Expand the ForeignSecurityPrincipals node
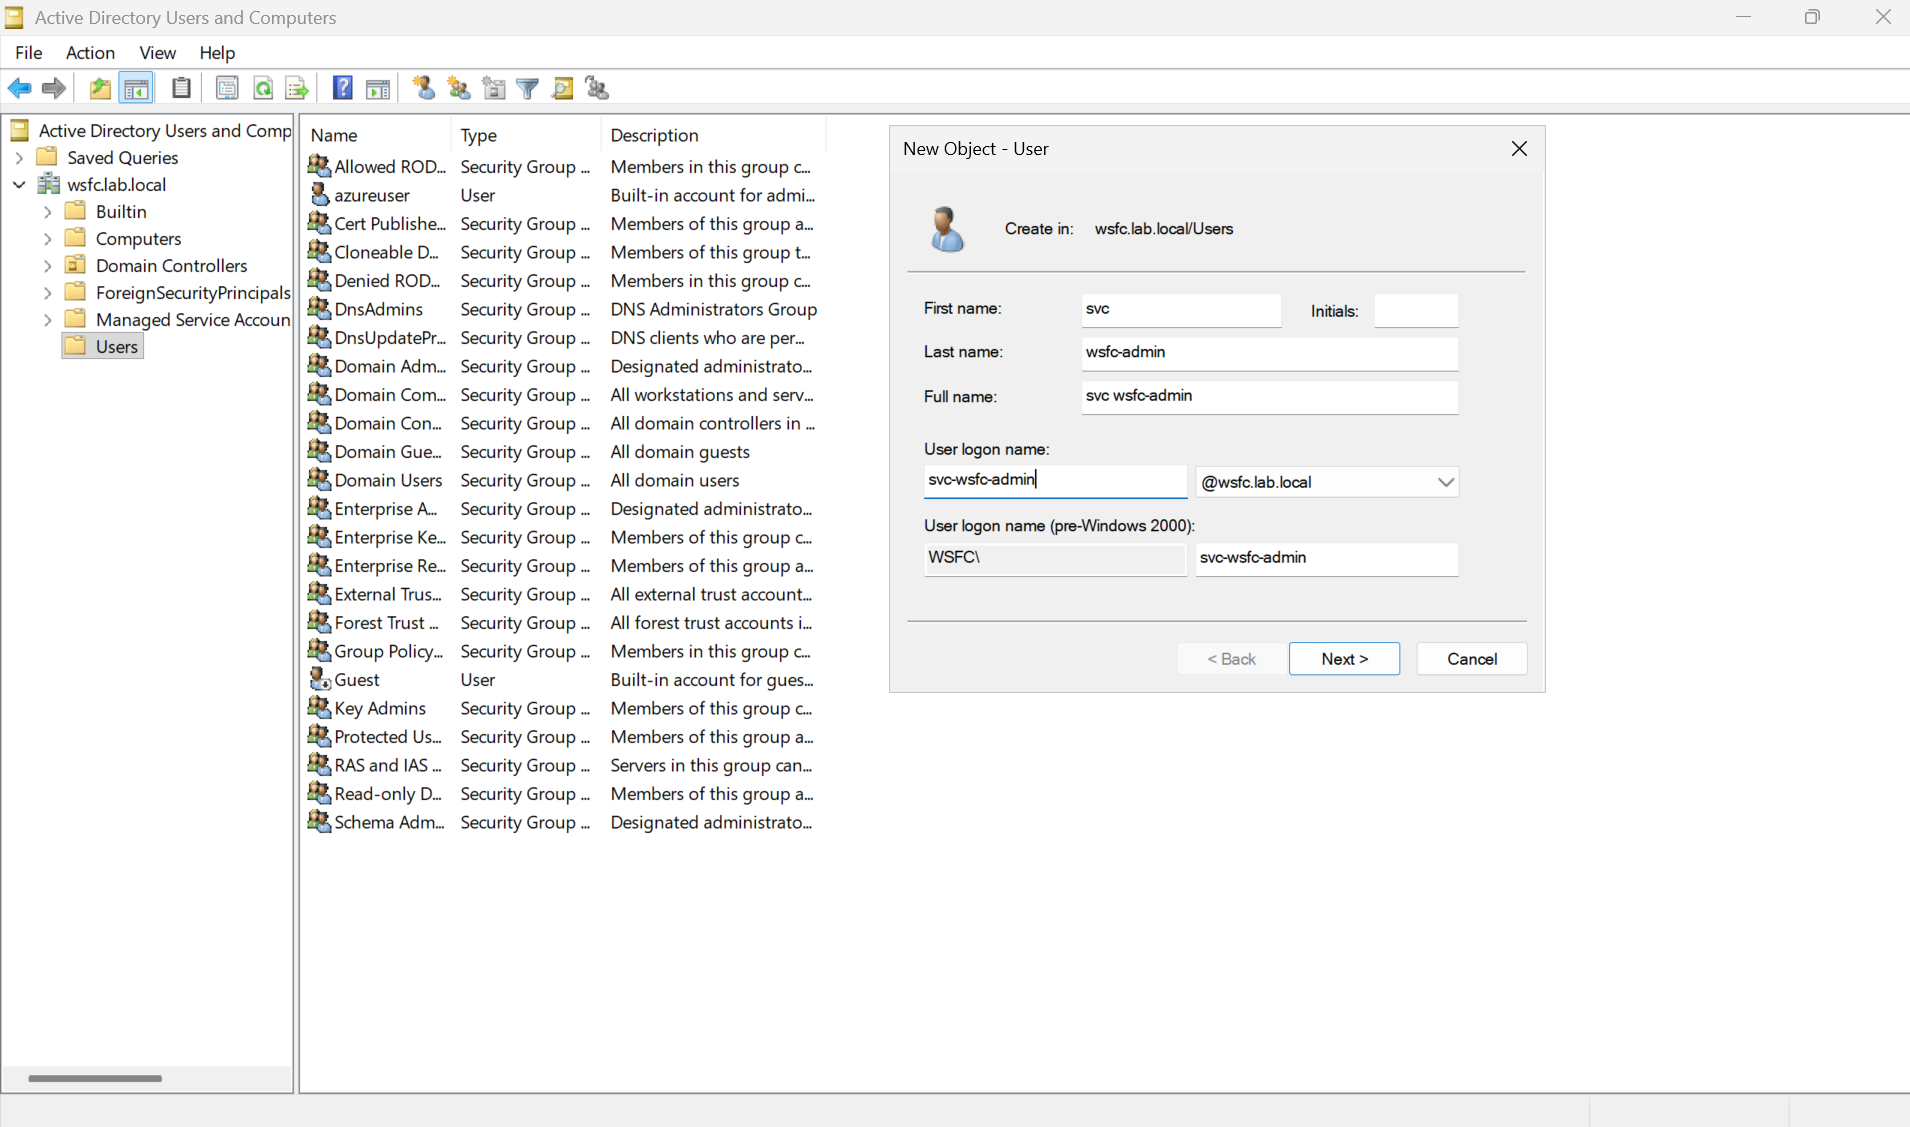The height and width of the screenshot is (1127, 1910). pos(48,293)
